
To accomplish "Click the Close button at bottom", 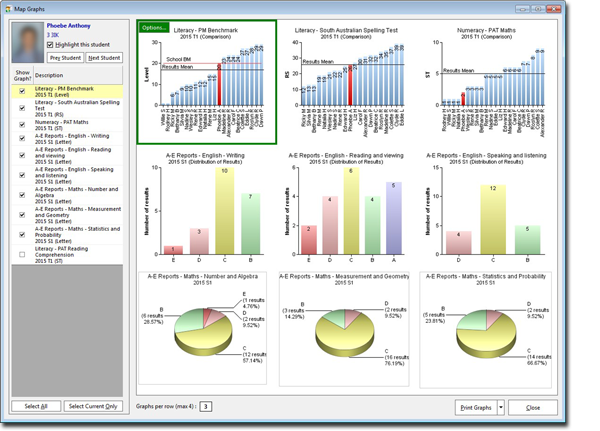I will [x=533, y=407].
